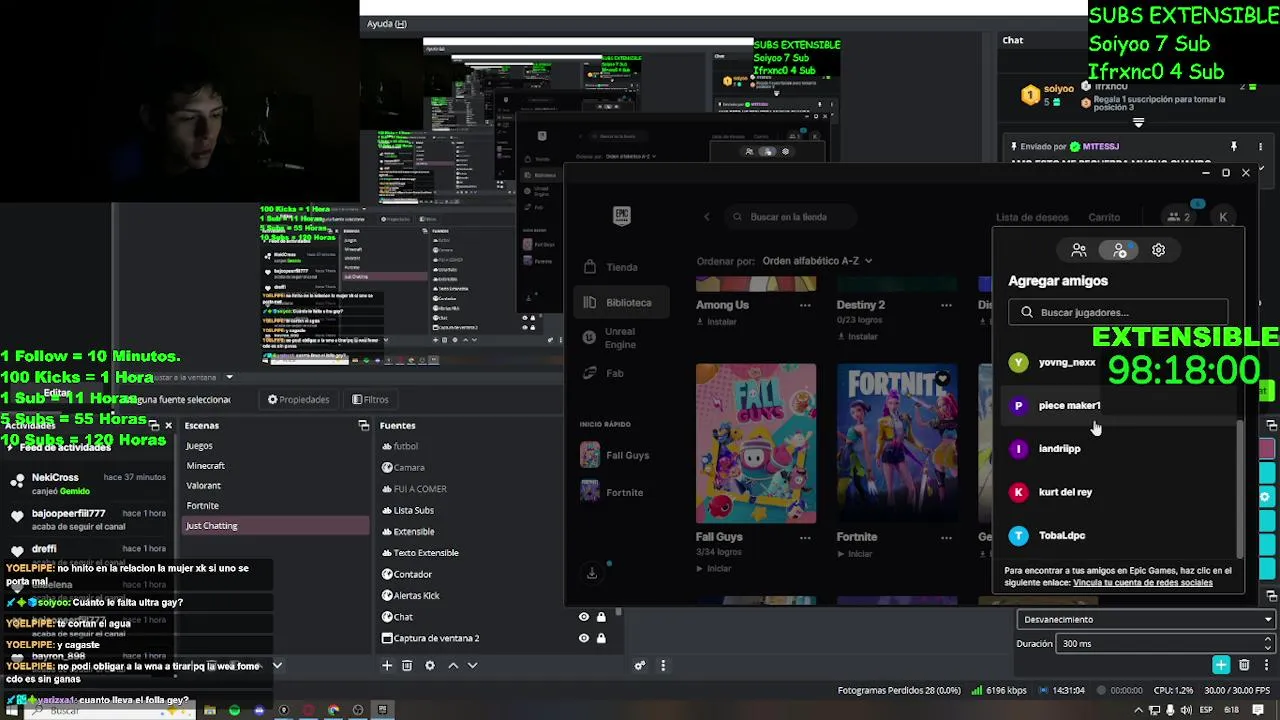
Task: Open the friends icon showing 2 online
Action: pos(1178,217)
